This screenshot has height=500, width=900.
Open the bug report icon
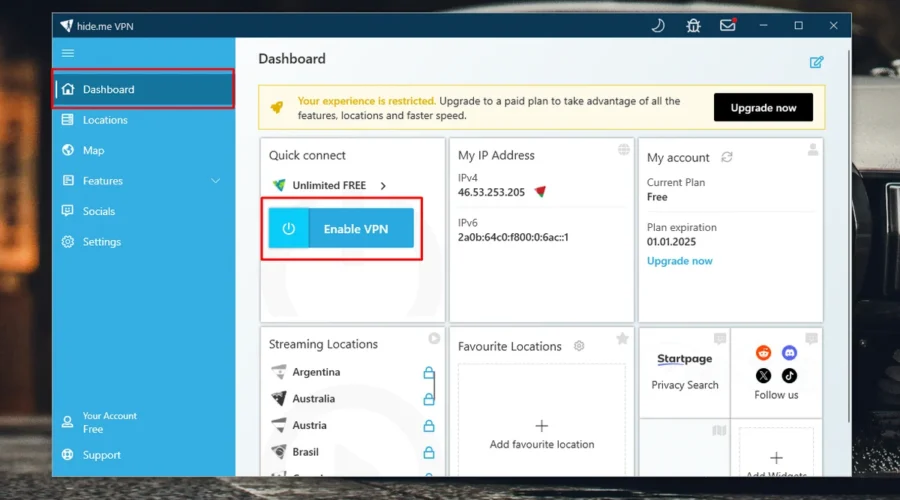pos(693,26)
